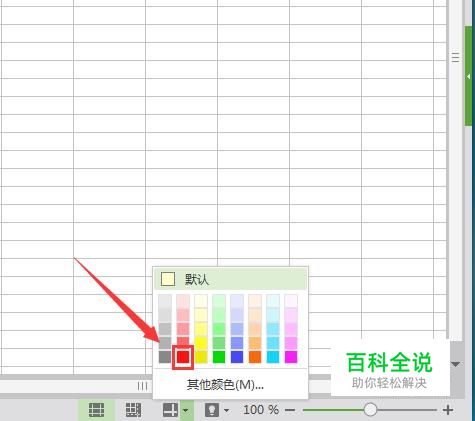Viewport: 475px width, 421px height.
Task: Pick the lightest magenta top swatch
Action: pyautogui.click(x=291, y=301)
